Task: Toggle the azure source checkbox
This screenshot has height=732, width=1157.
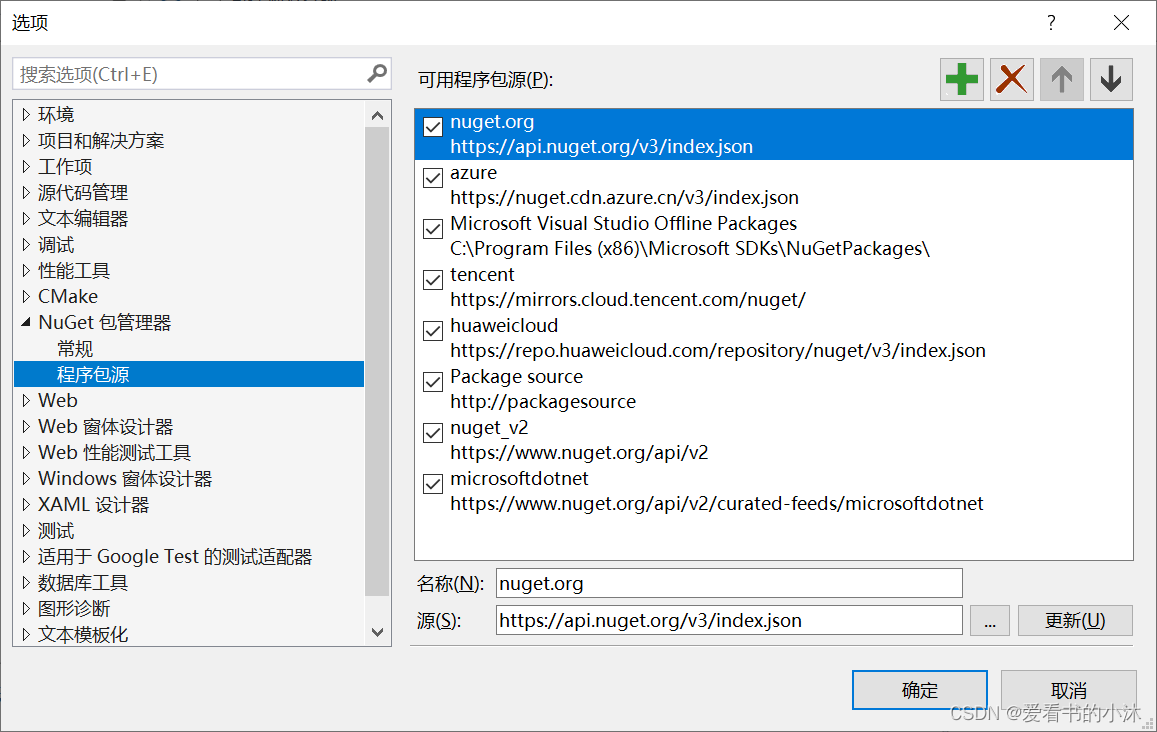Action: pos(433,178)
